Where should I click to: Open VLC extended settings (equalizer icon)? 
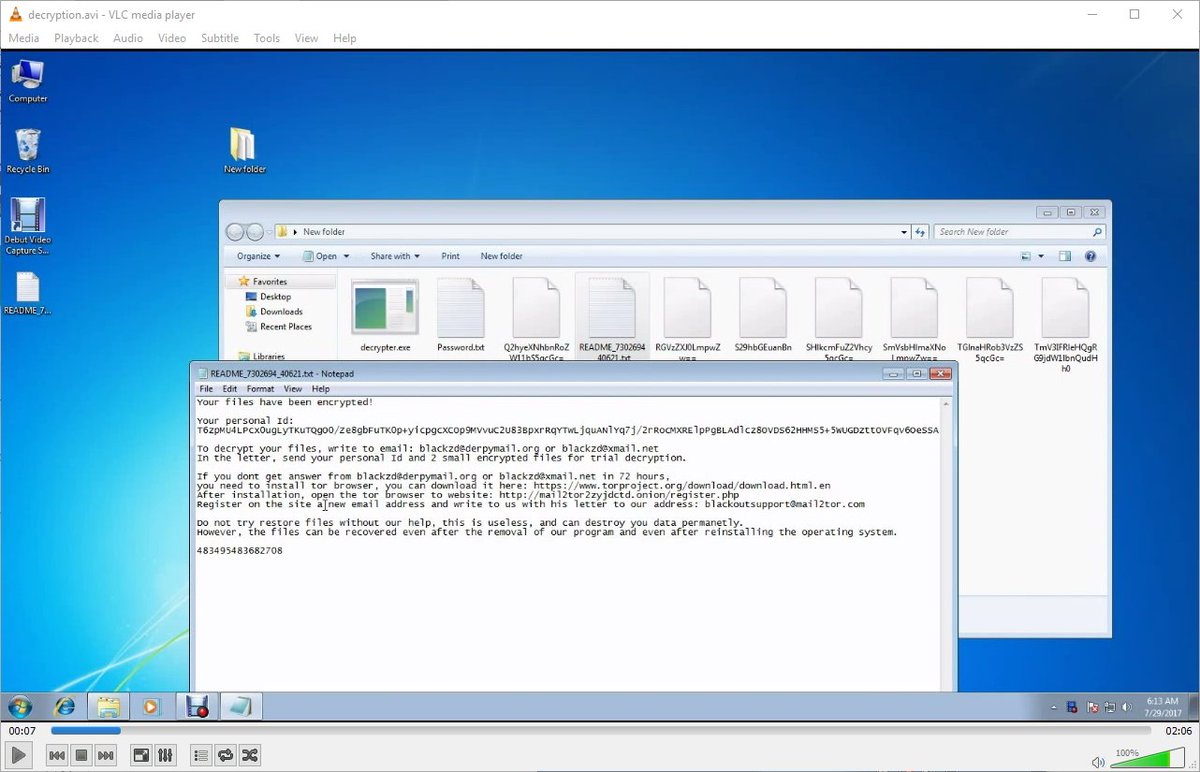pos(166,755)
